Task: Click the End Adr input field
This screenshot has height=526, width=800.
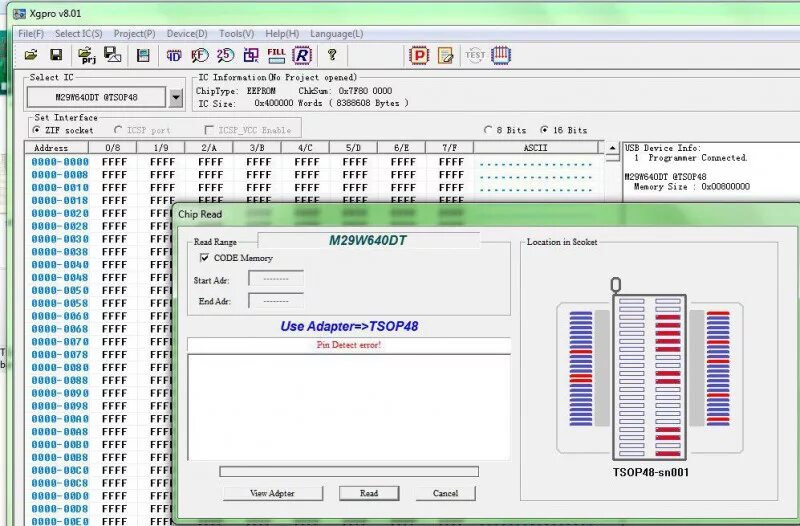Action: coord(276,301)
